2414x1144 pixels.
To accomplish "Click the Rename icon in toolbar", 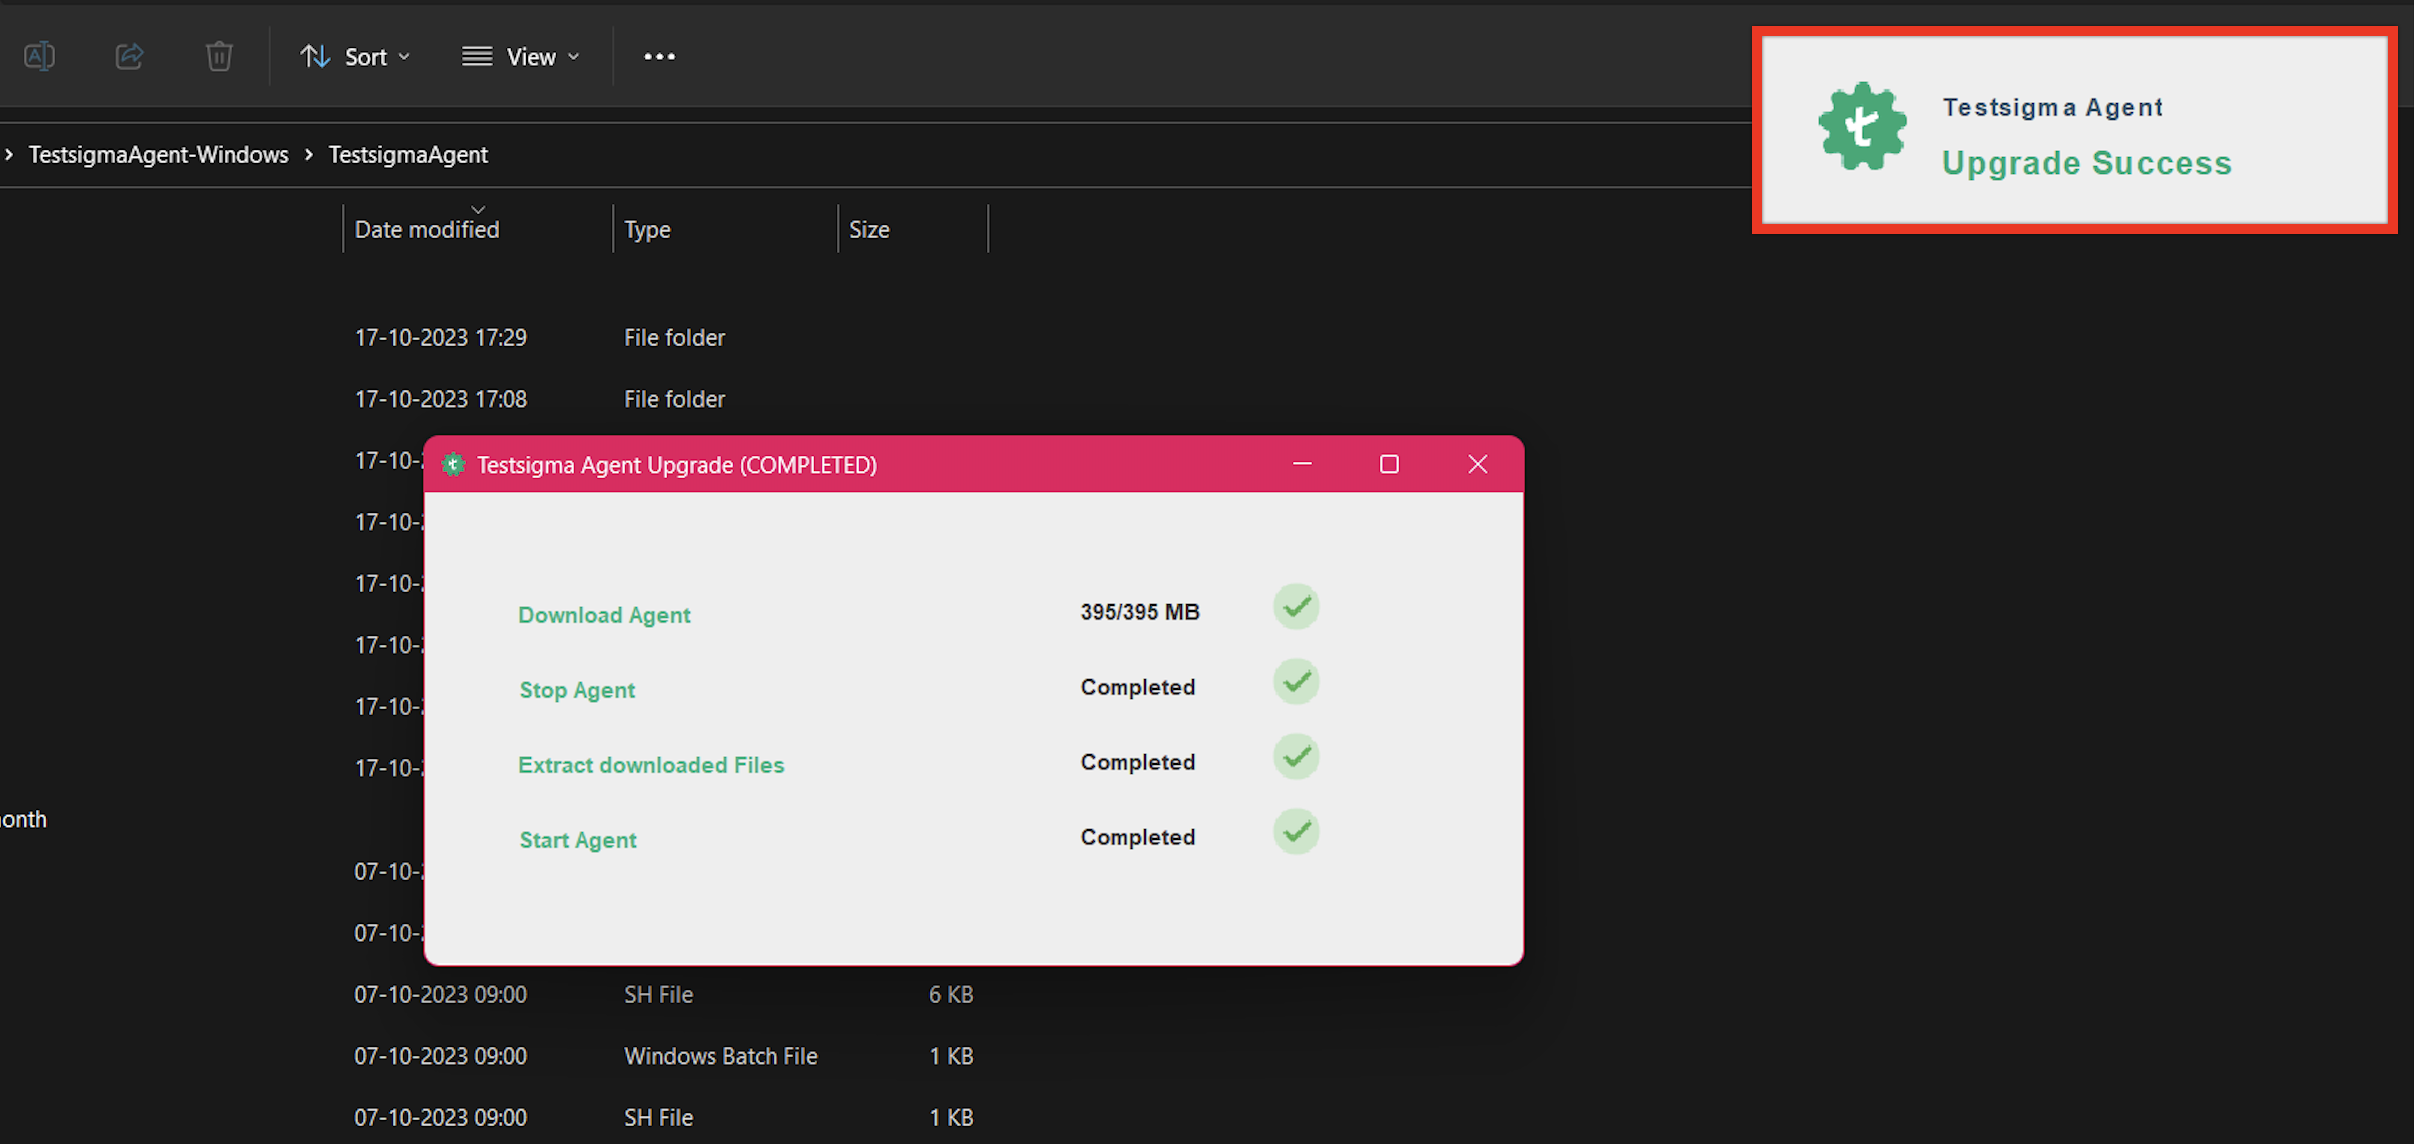I will tap(39, 56).
